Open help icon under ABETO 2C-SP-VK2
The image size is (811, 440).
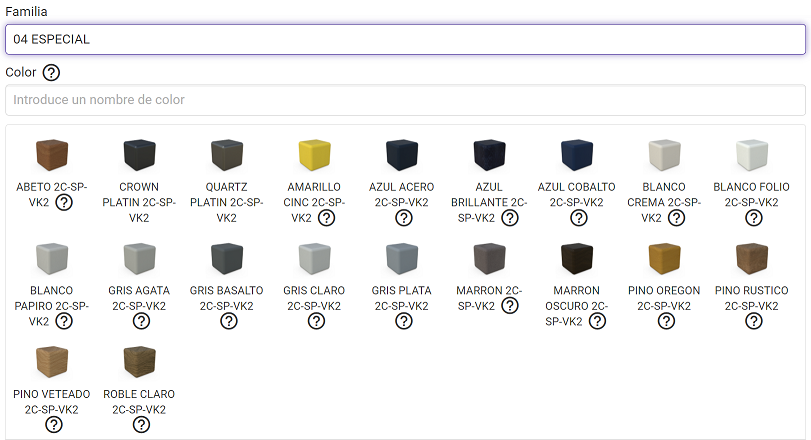point(63,203)
